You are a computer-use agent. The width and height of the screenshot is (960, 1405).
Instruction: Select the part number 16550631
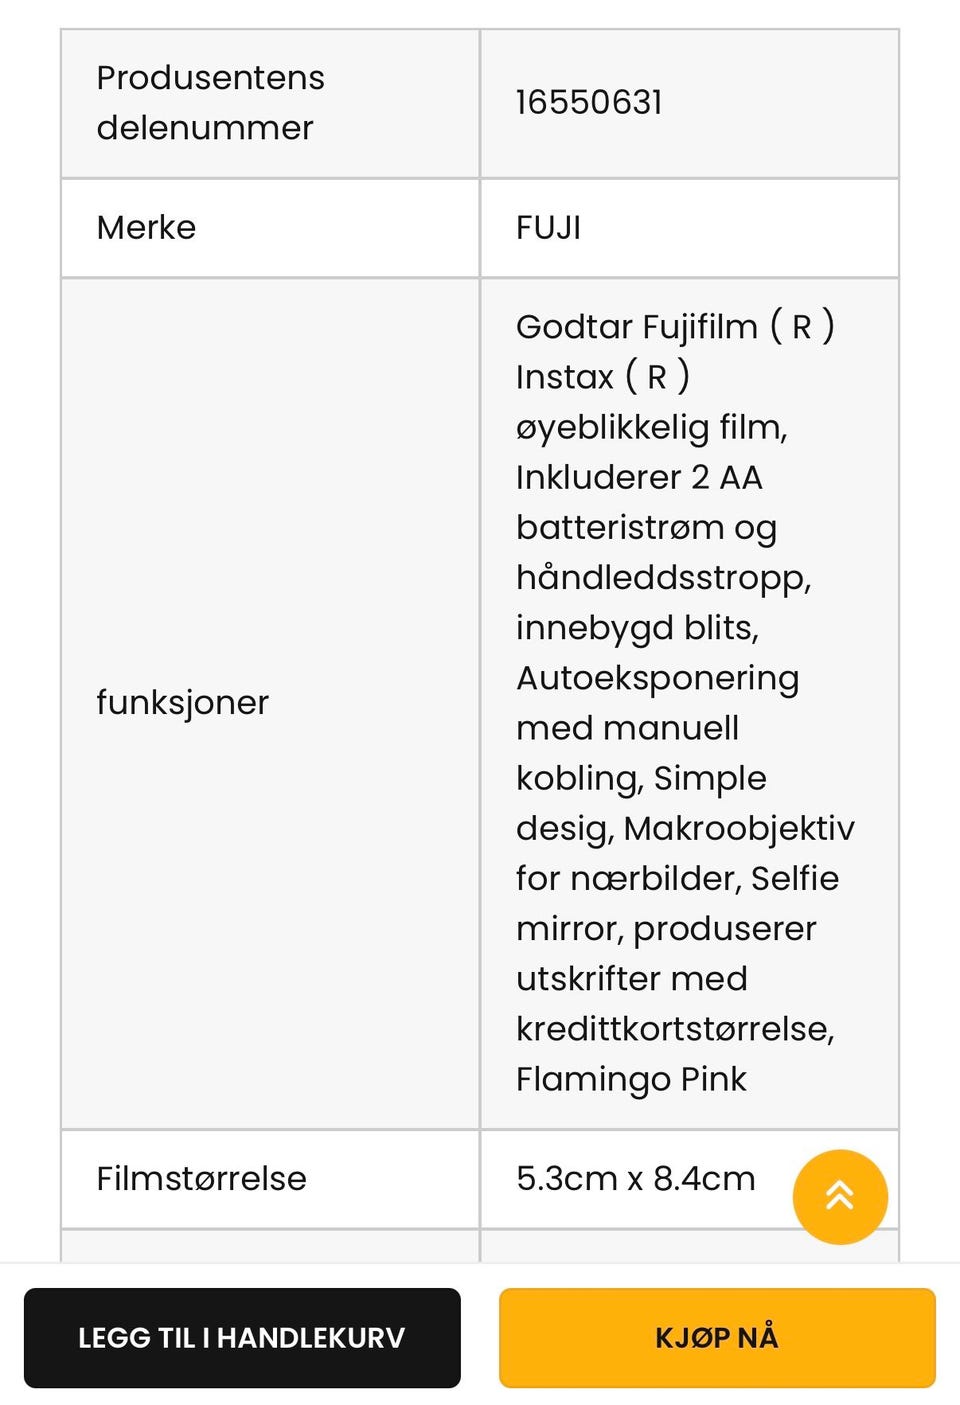tap(589, 102)
